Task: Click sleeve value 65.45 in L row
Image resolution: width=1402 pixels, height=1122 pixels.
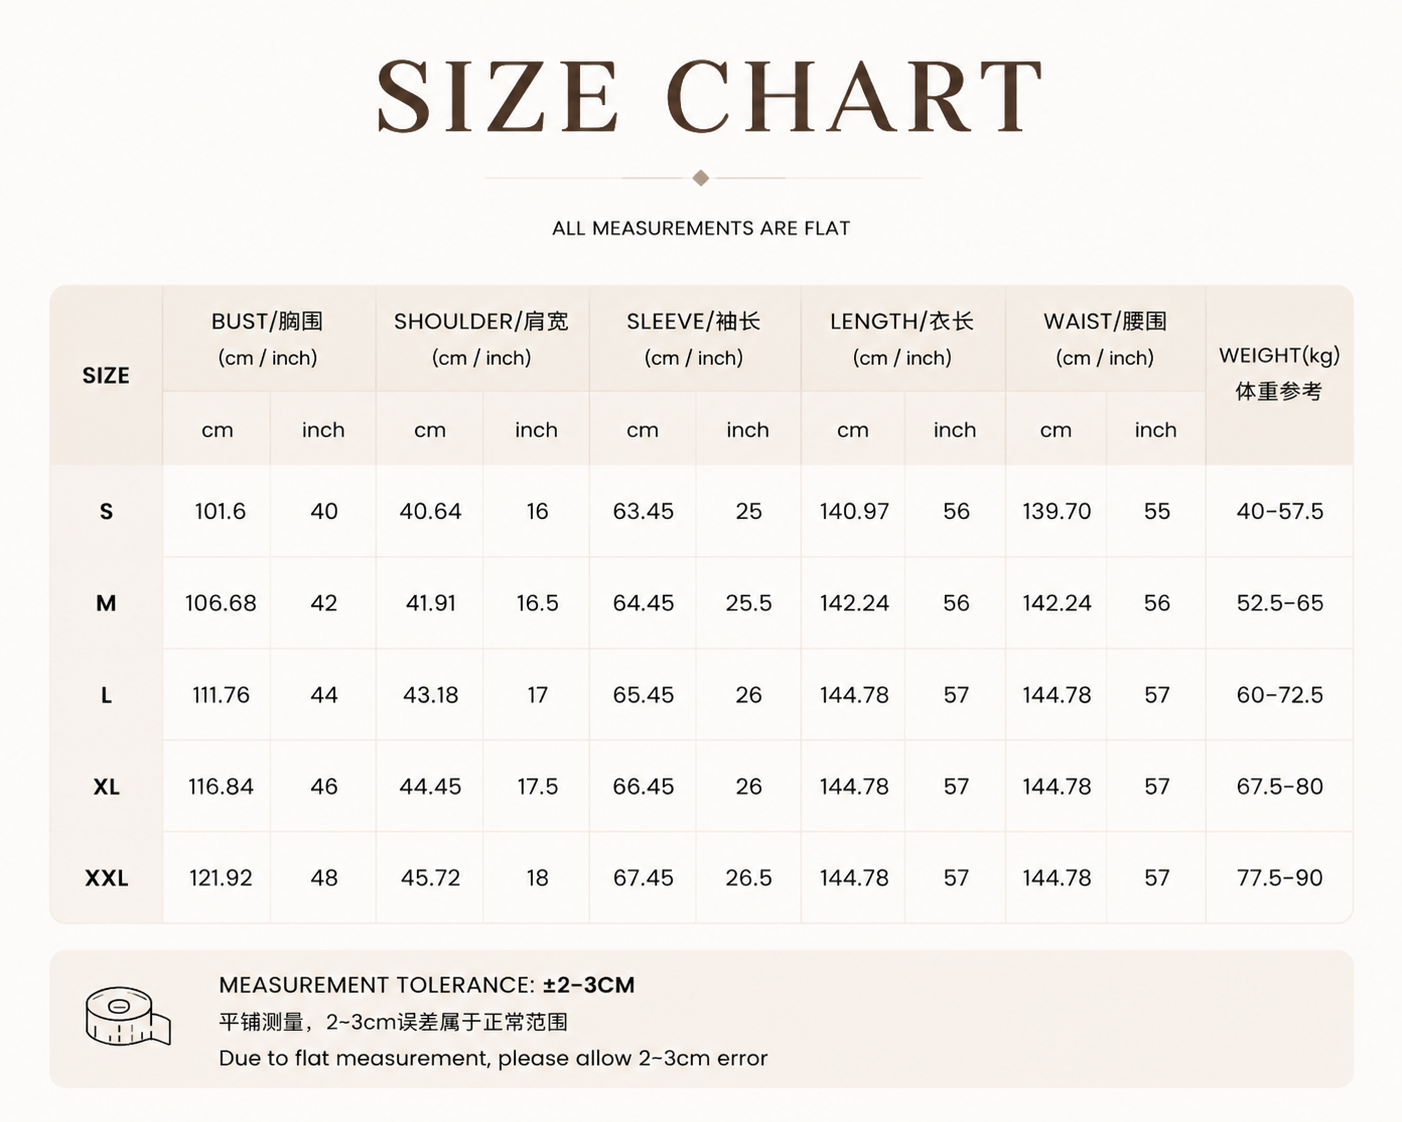Action: (643, 695)
